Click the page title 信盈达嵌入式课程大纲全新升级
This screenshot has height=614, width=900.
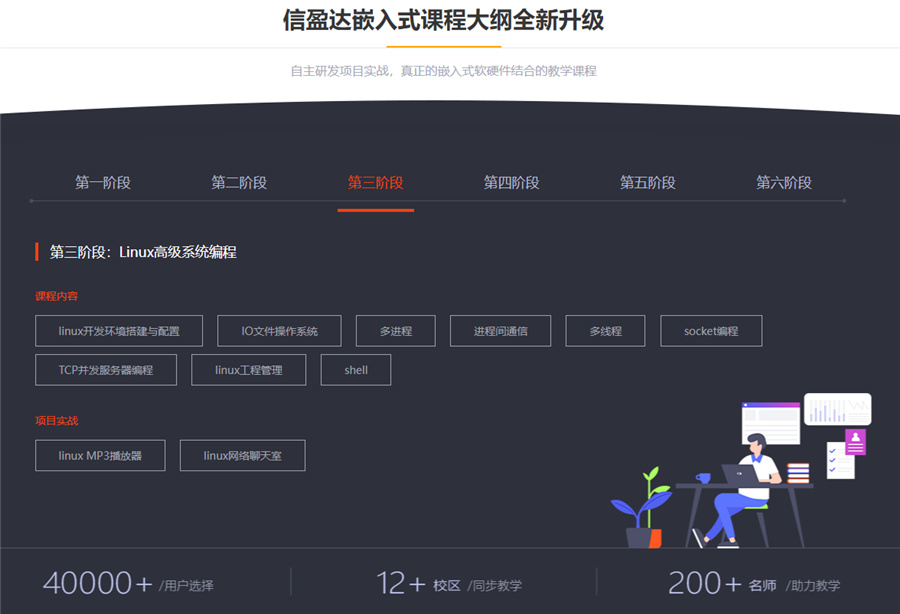(x=449, y=20)
